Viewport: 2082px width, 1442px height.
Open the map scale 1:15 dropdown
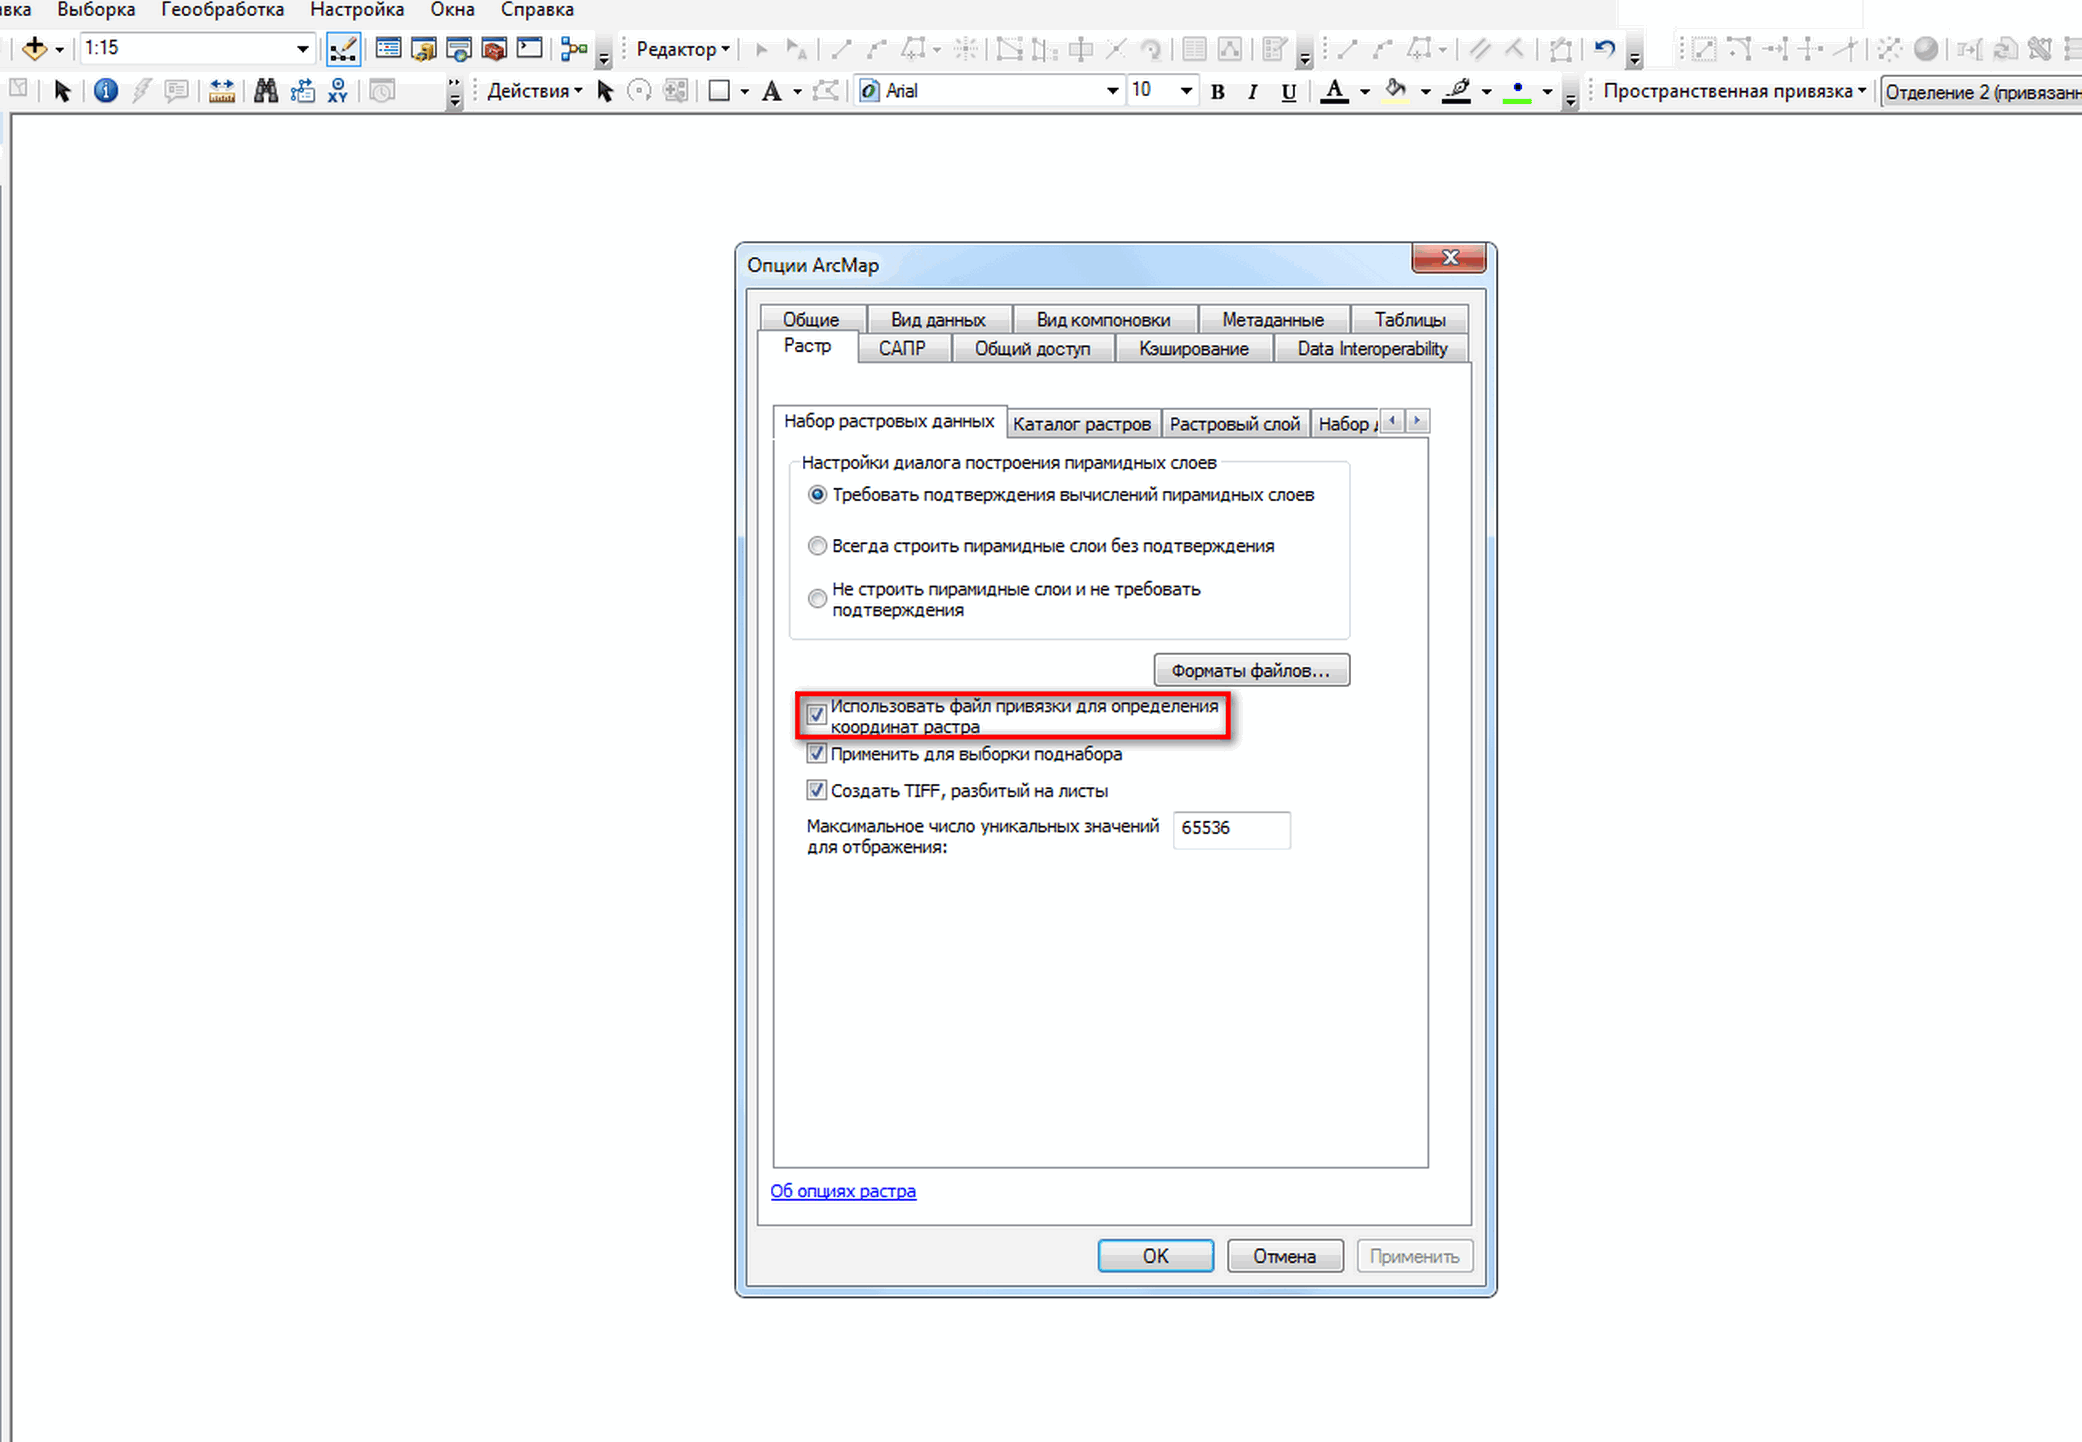click(x=302, y=48)
